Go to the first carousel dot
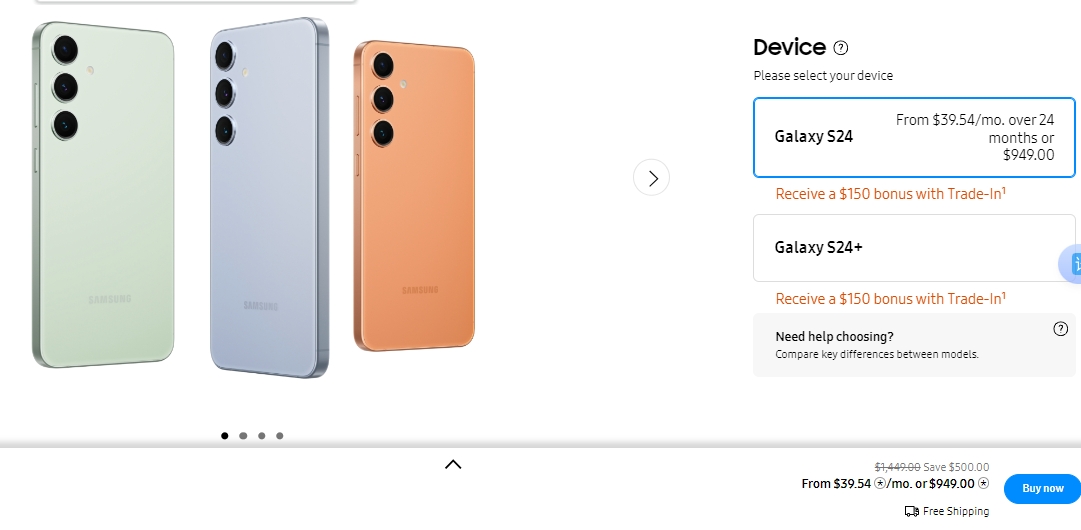Screen dimensions: 1081x530 coord(225,436)
